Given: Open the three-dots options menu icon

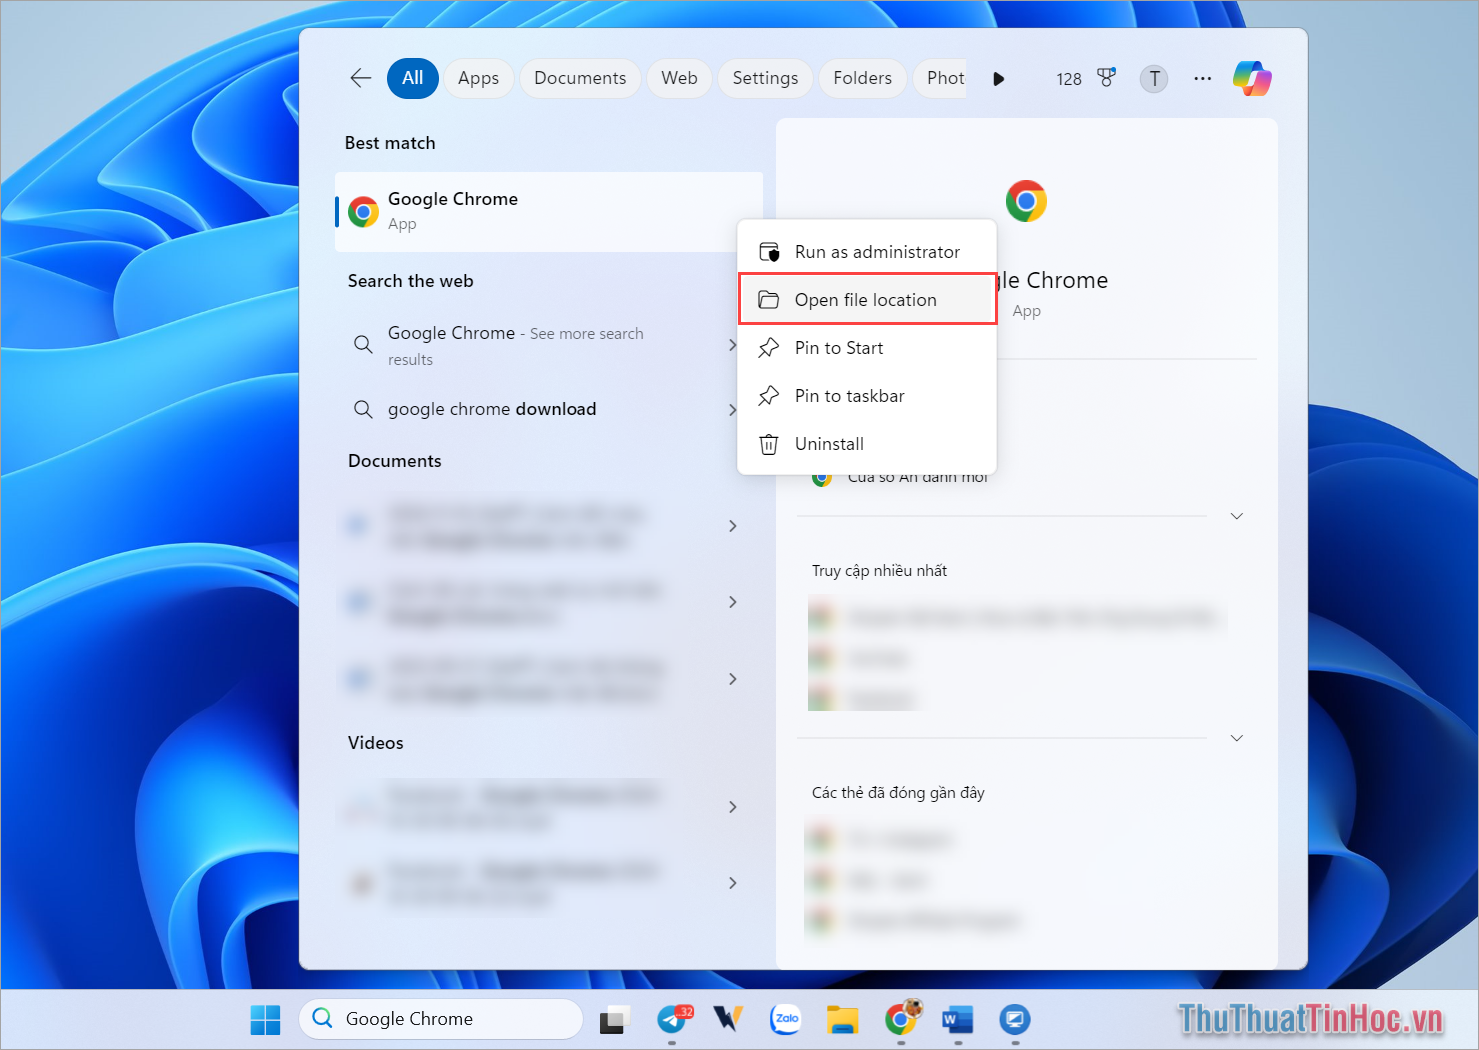Looking at the screenshot, I should coord(1202,78).
